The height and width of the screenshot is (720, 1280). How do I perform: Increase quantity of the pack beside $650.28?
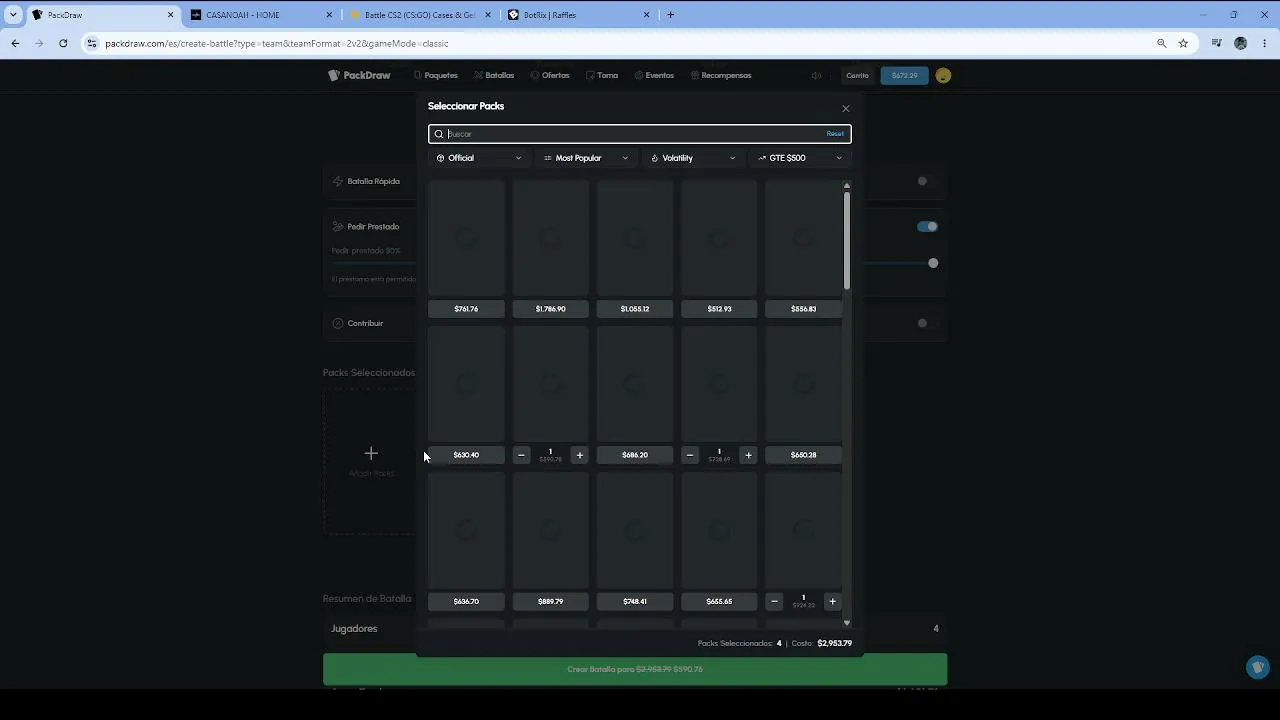click(x=748, y=455)
